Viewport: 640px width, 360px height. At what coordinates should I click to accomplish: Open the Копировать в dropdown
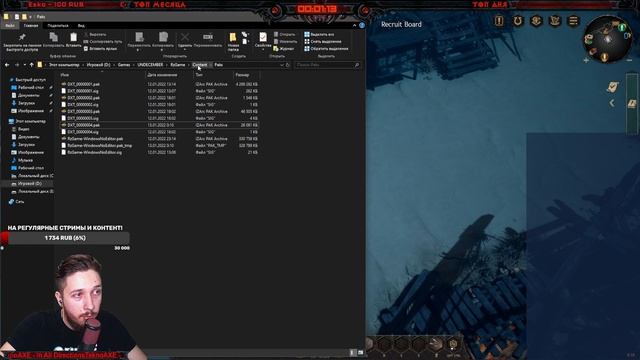point(163,50)
